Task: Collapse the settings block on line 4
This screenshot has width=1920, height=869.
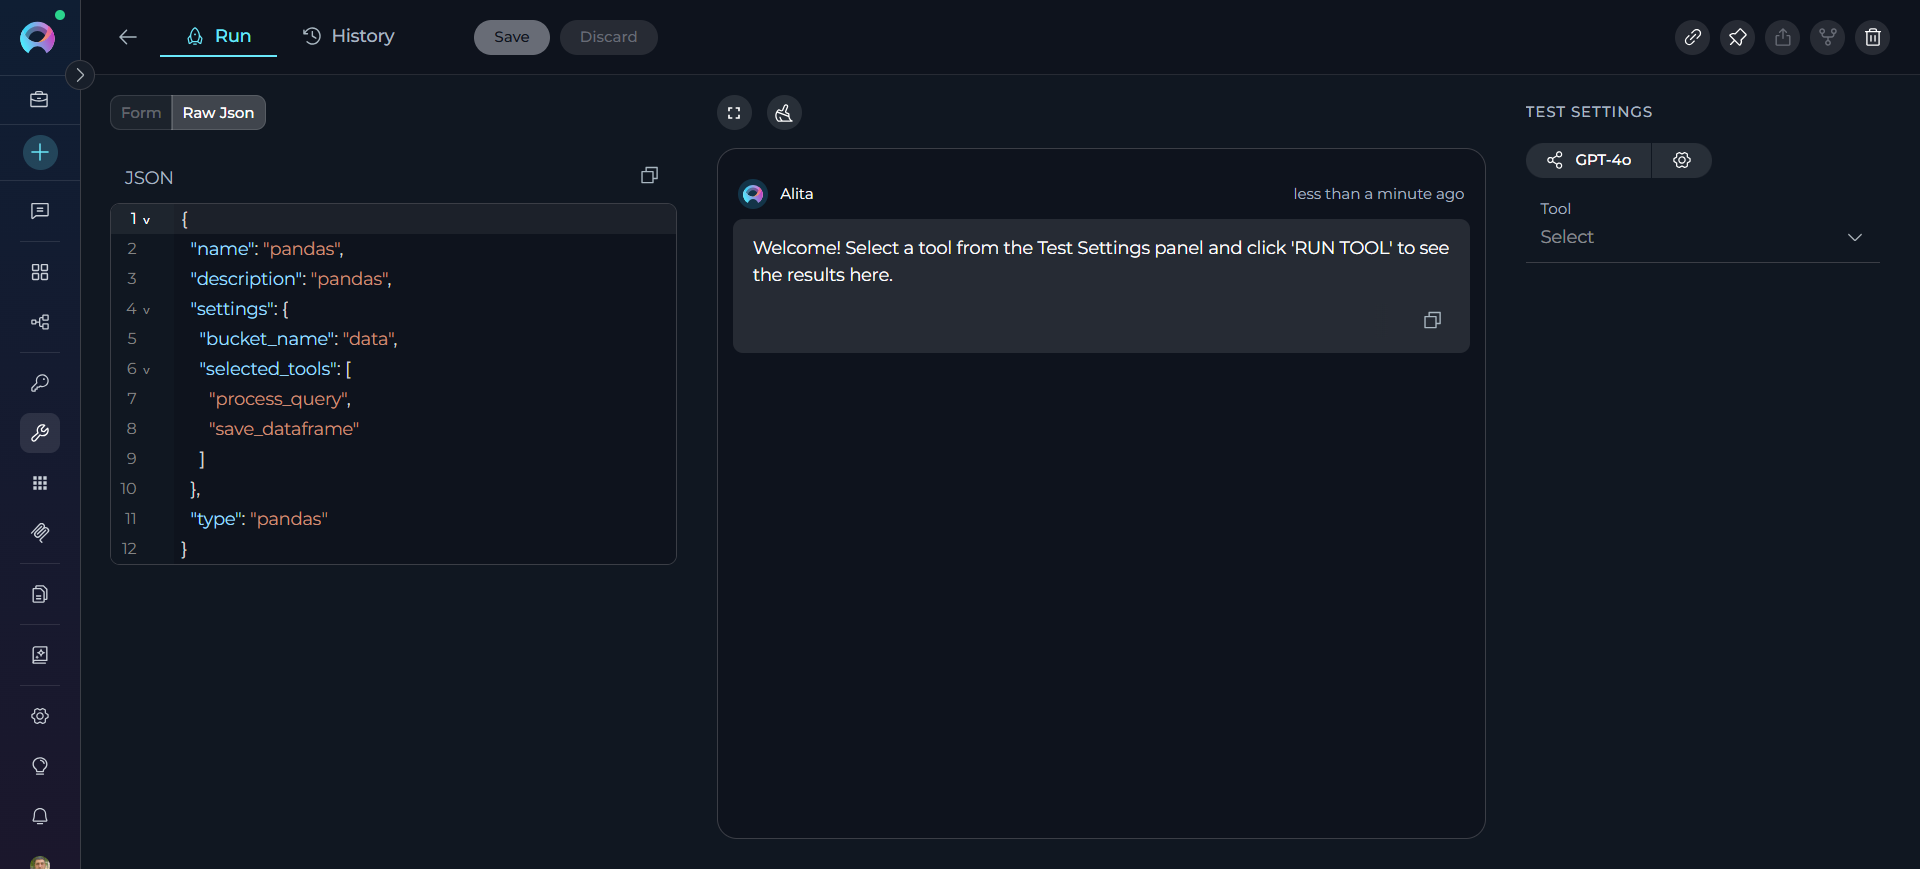Action: click(146, 310)
